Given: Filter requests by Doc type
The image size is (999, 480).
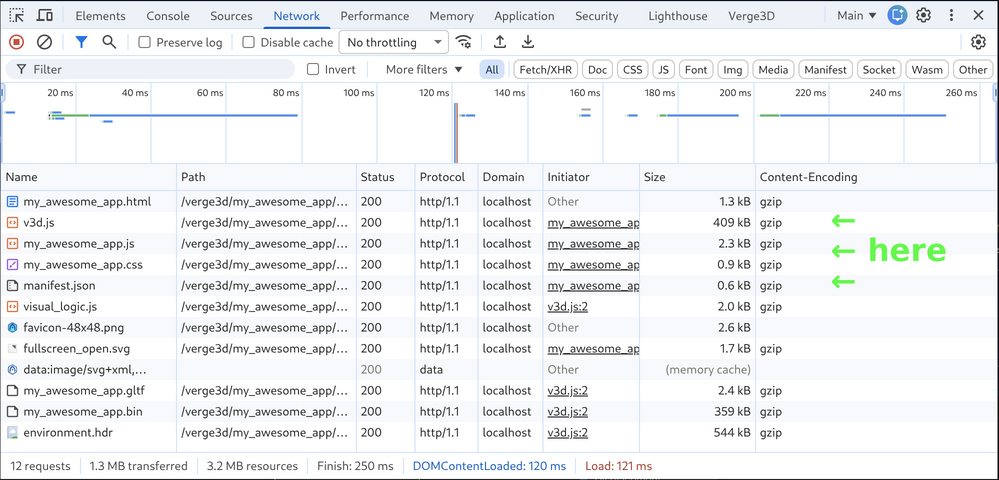Looking at the screenshot, I should [x=597, y=69].
